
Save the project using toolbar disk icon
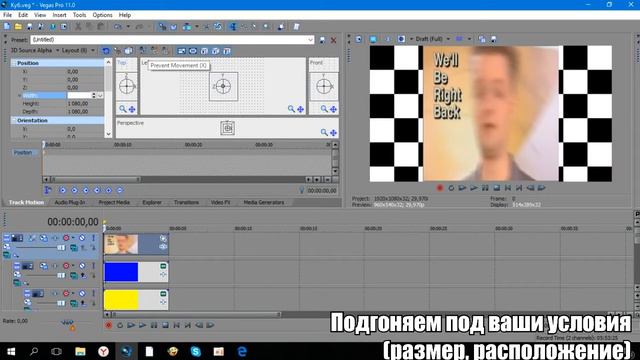coord(29,27)
